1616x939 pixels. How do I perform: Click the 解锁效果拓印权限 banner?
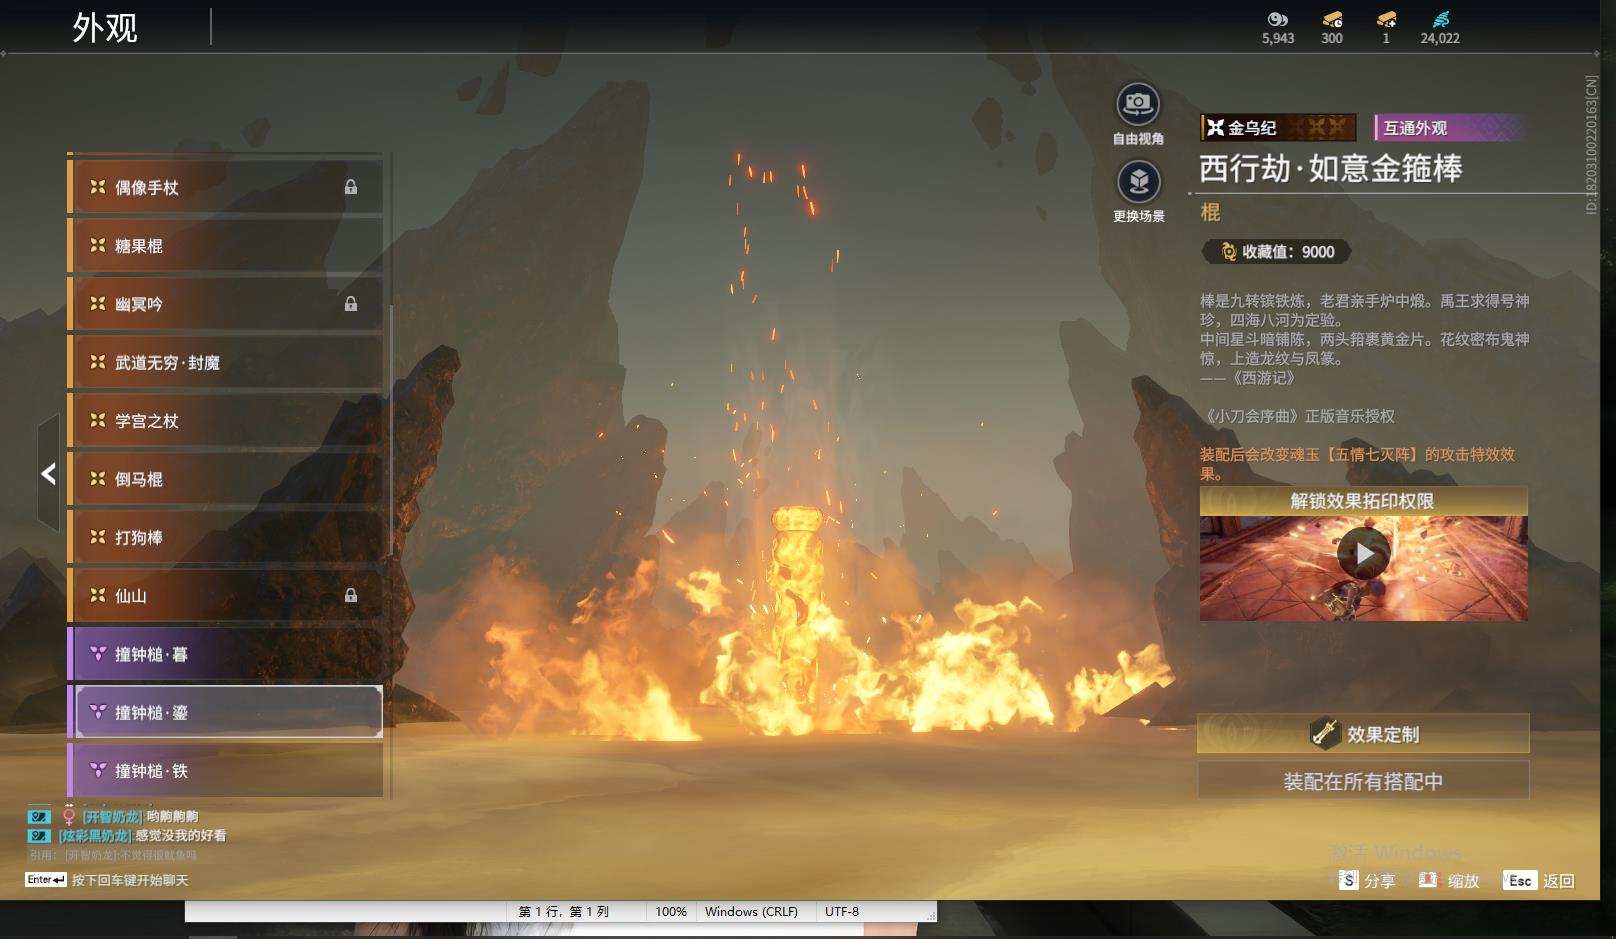pos(1363,501)
